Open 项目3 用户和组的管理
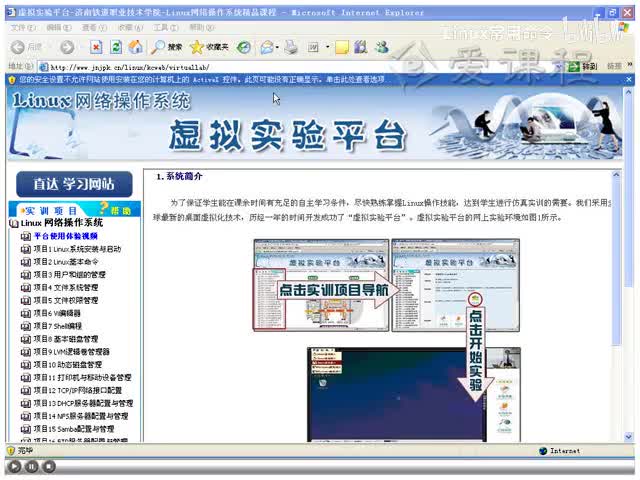This screenshot has width=640, height=480. [x=69, y=275]
